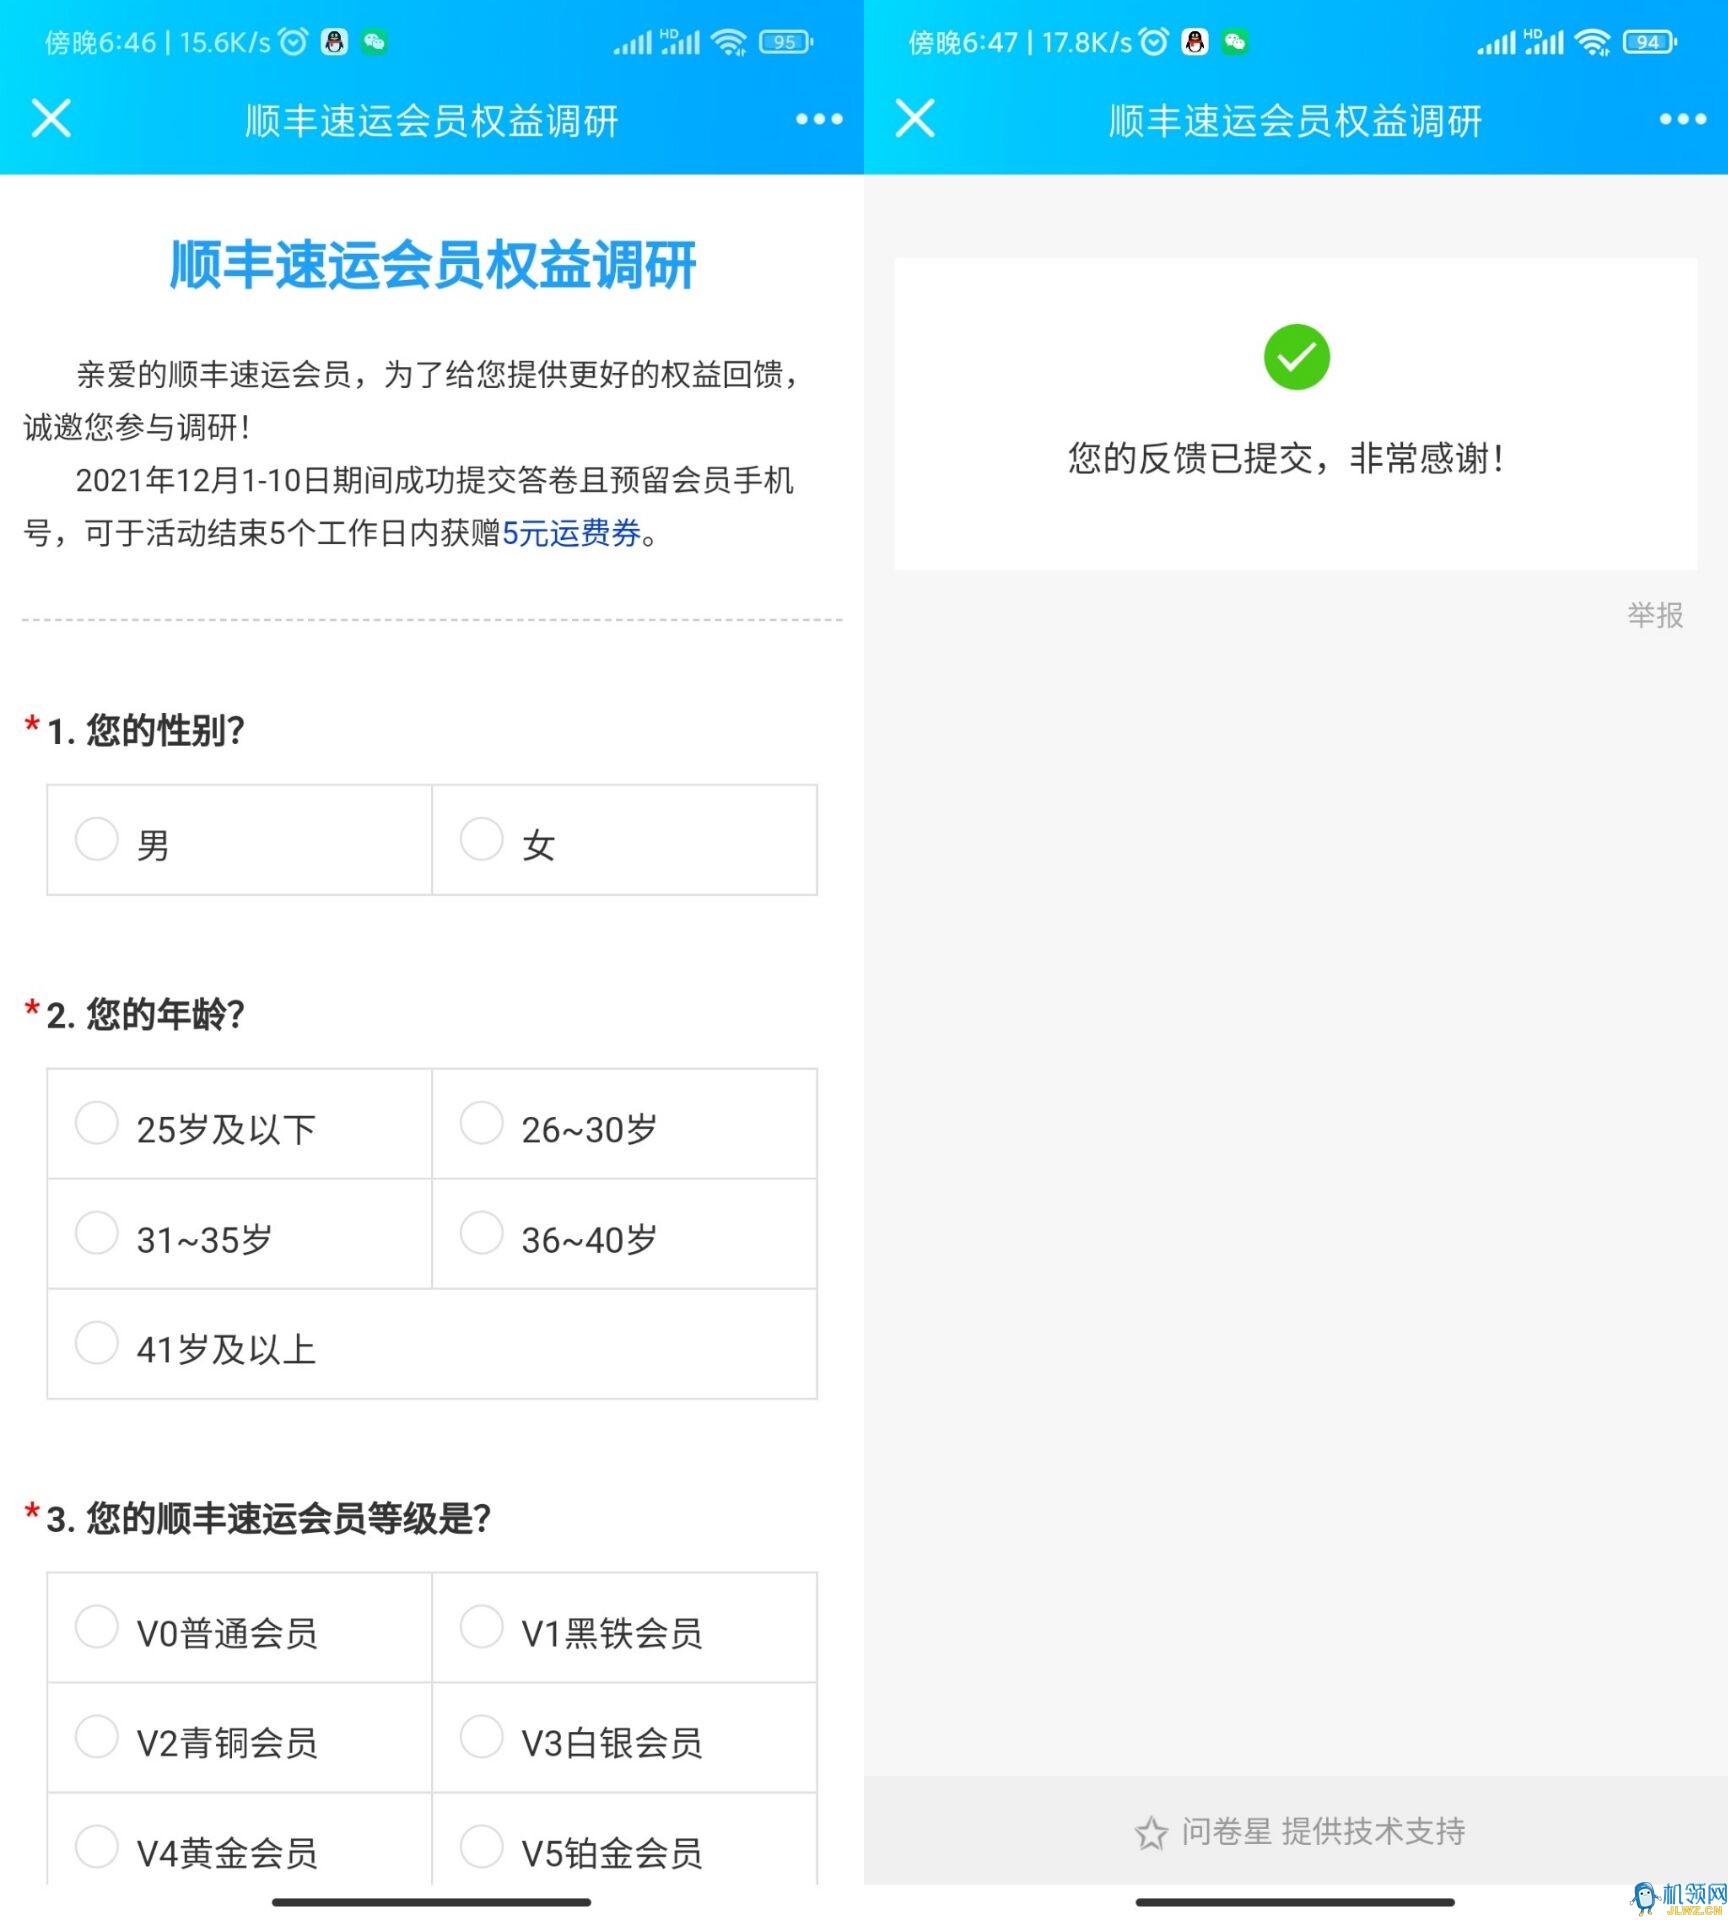Image resolution: width=1728 pixels, height=1920 pixels.
Task: Tap the HD signal bars in right status bar
Action: pyautogui.click(x=1543, y=42)
